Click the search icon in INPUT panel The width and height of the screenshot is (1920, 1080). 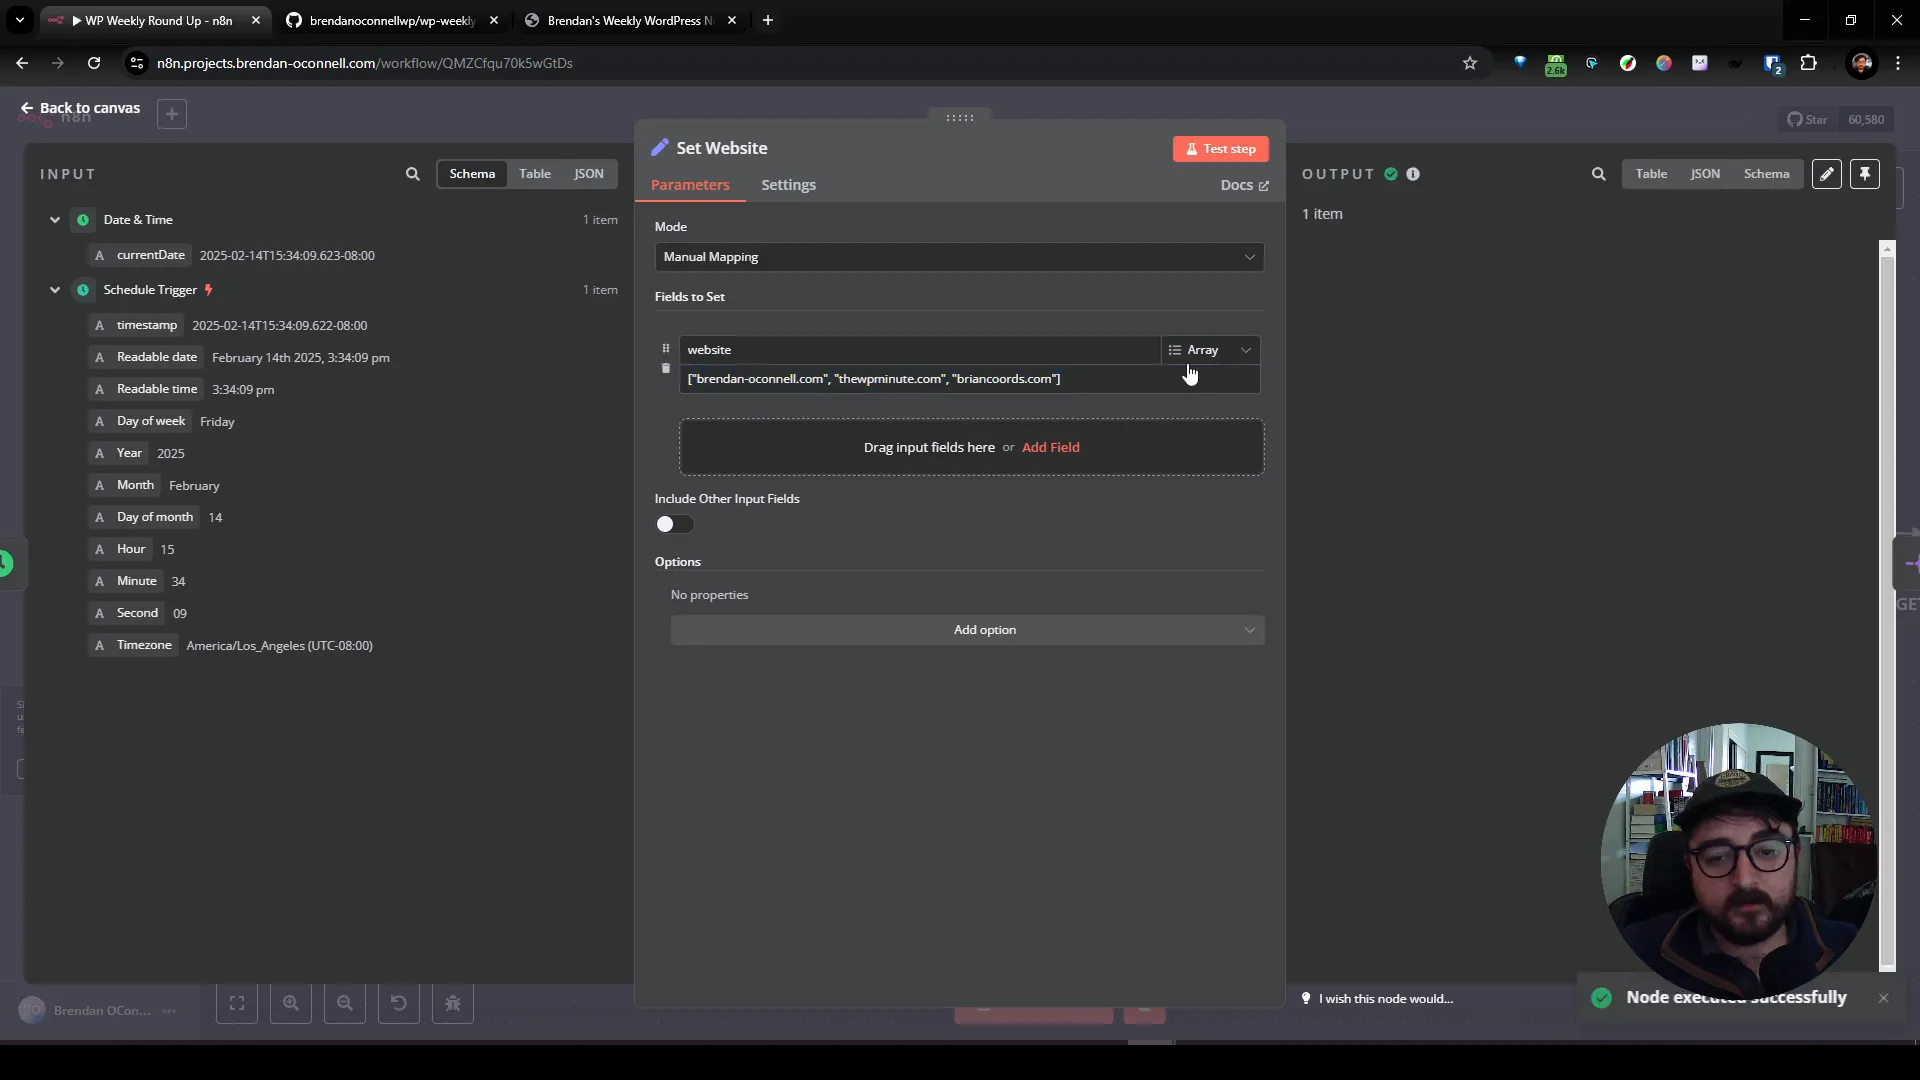click(413, 173)
